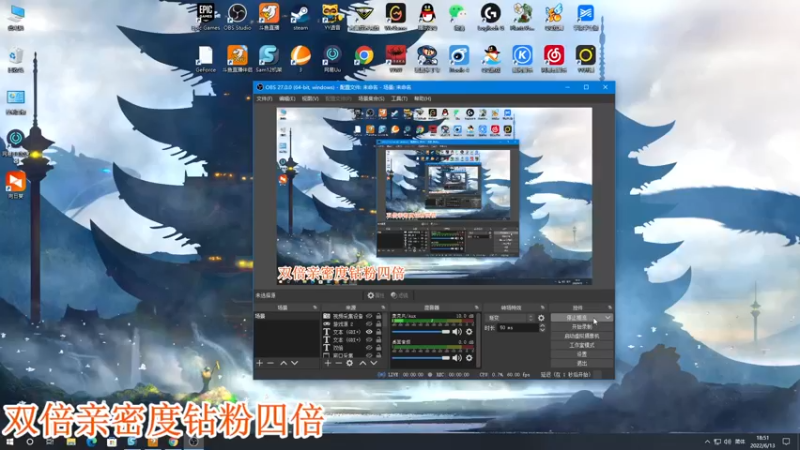800x450 pixels.
Task: Click 退出 to exit OBS
Action: coord(582,363)
